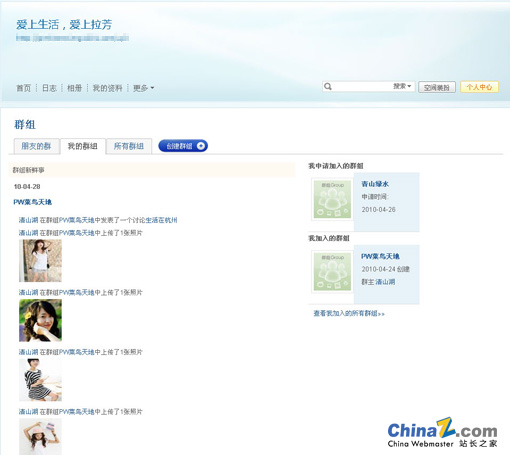
Task: Click the plus icon on 创建群组 button
Action: click(201, 146)
